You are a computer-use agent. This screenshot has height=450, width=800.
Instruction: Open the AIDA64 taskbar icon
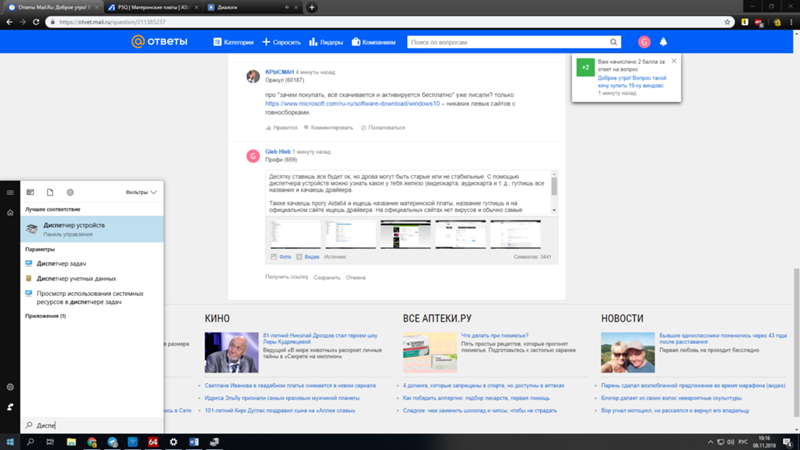coord(153,442)
